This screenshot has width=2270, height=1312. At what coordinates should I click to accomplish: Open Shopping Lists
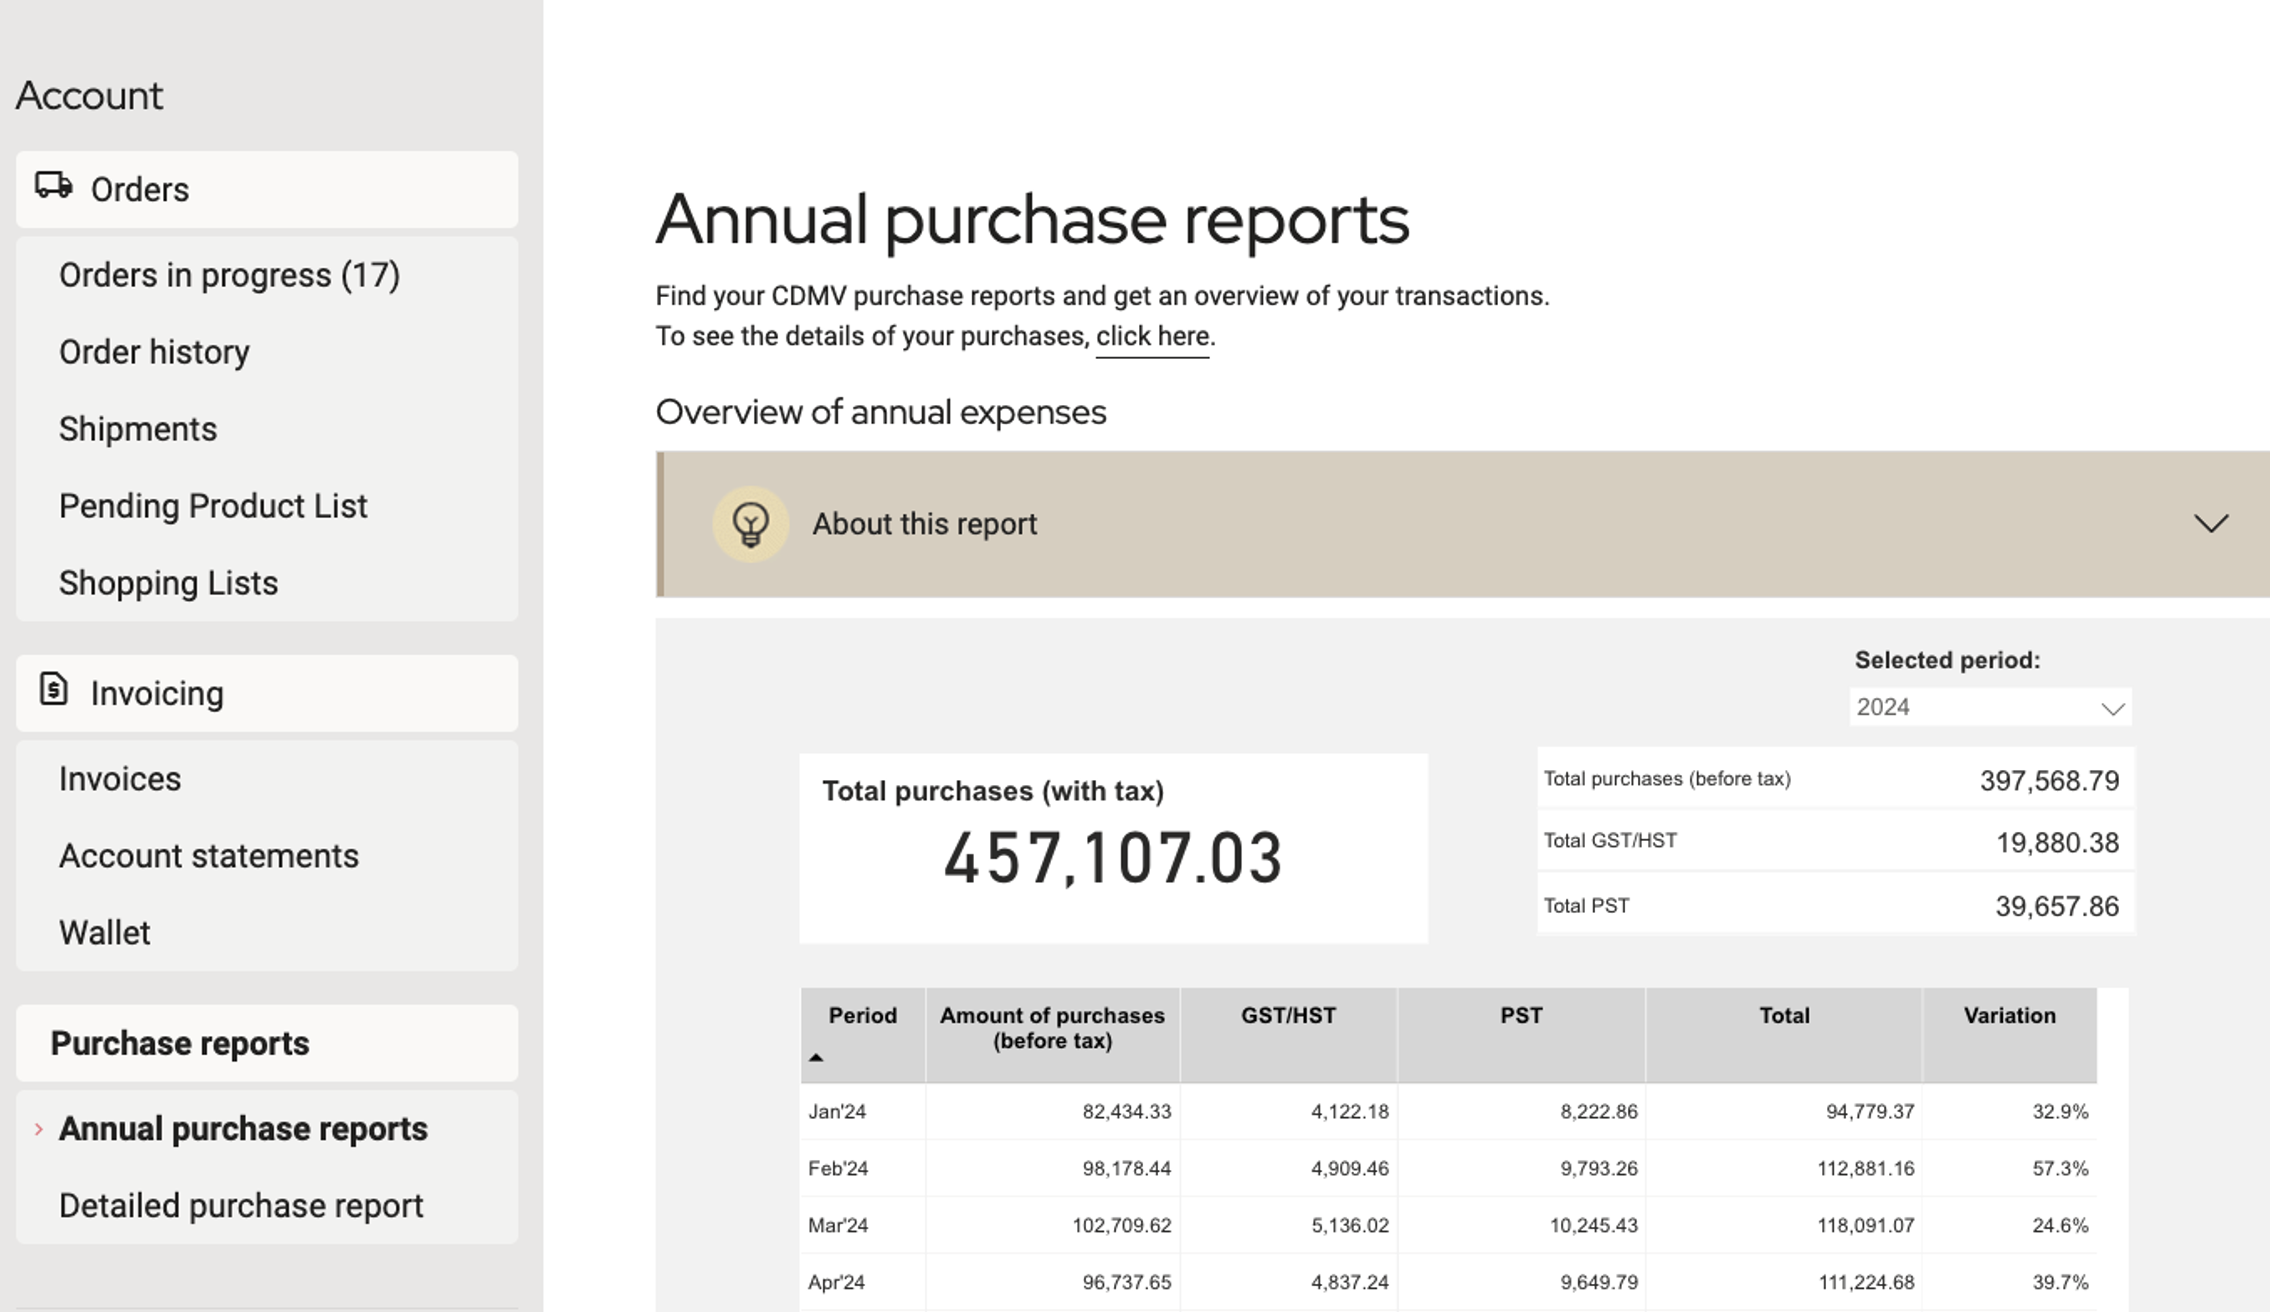[x=168, y=583]
